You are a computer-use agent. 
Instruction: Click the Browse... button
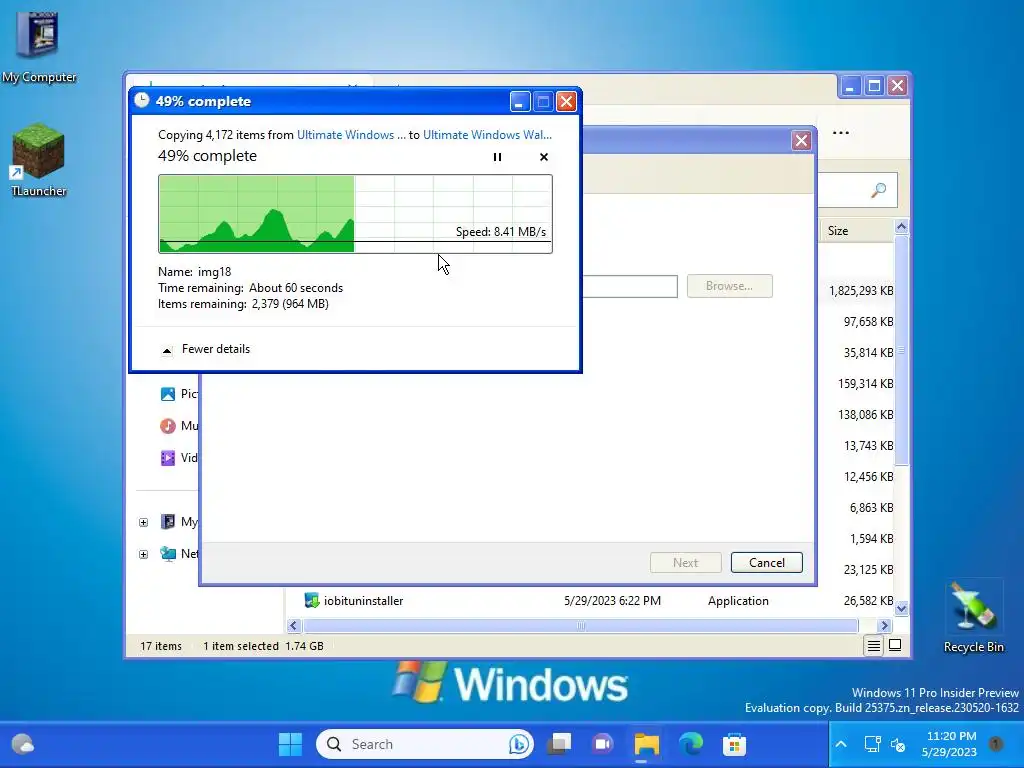729,286
